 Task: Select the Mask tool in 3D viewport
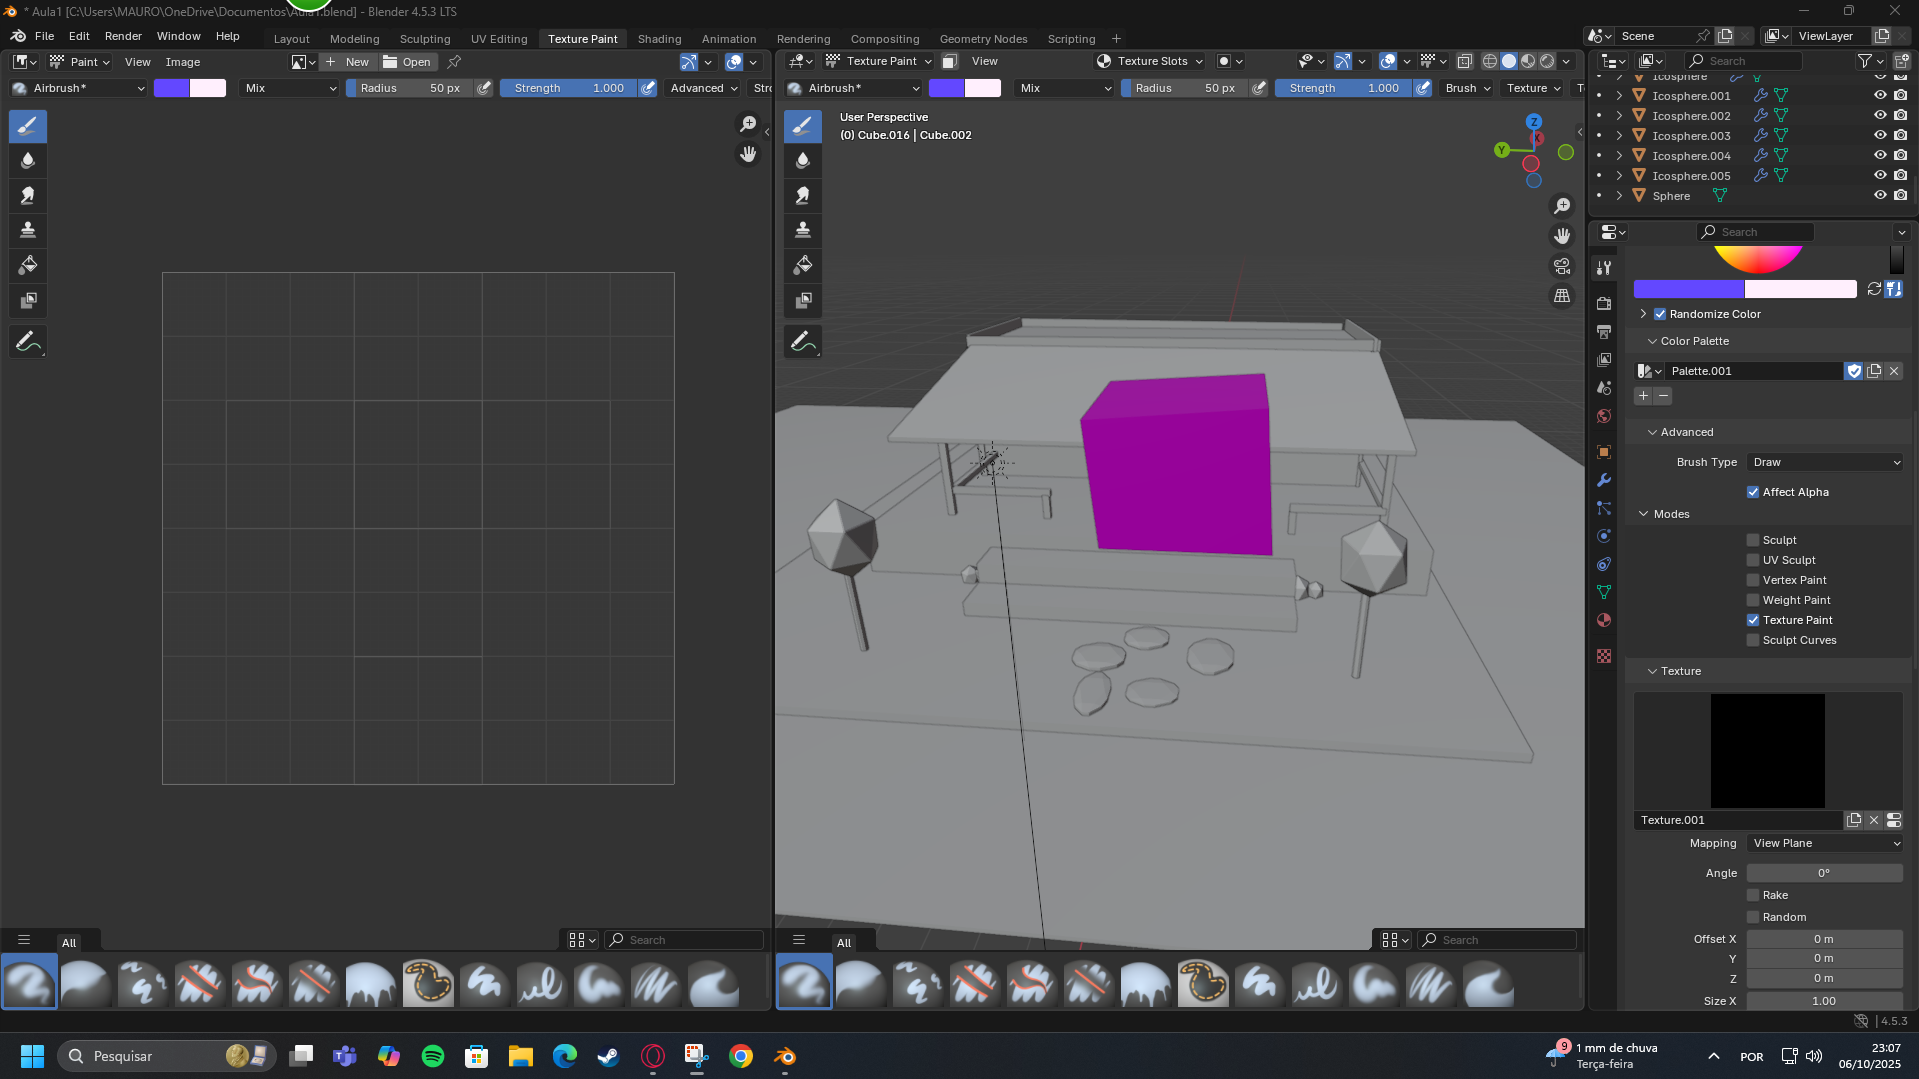pos(802,301)
